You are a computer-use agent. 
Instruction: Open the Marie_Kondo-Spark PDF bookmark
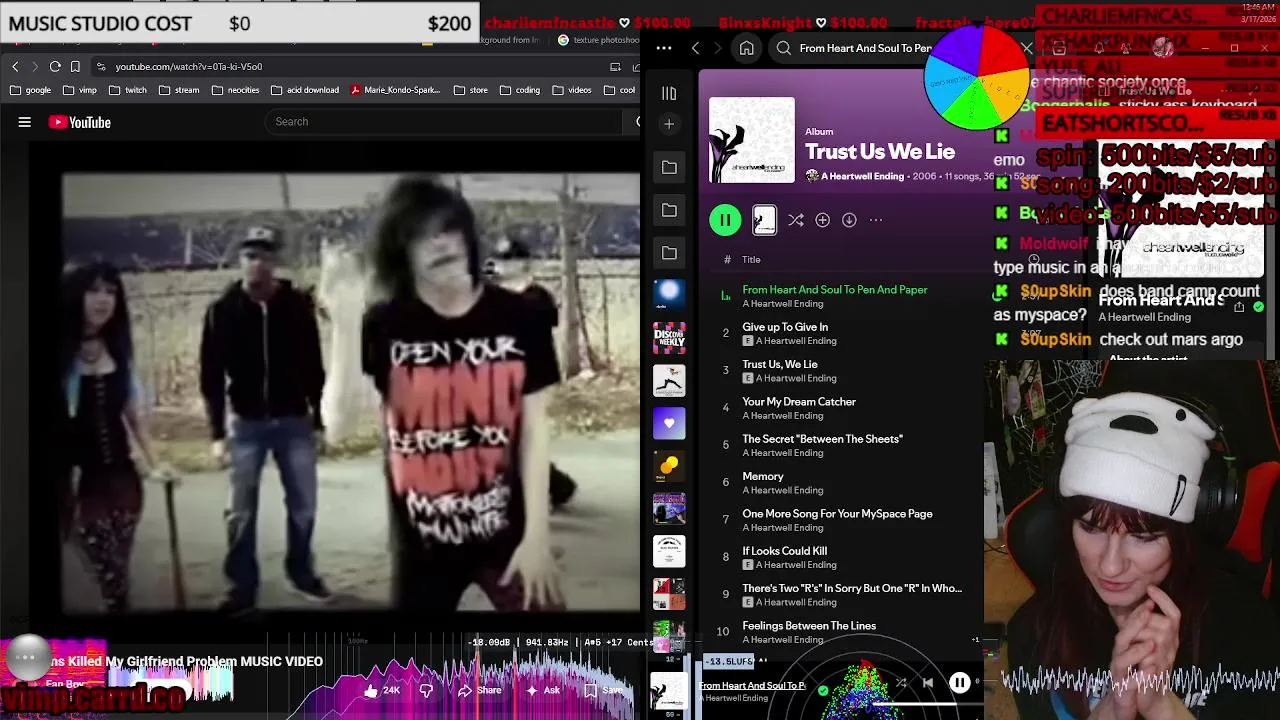[395, 90]
